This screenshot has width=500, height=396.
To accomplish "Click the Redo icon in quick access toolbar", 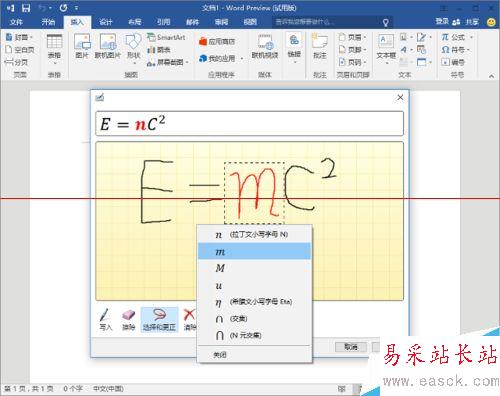I will coord(63,8).
